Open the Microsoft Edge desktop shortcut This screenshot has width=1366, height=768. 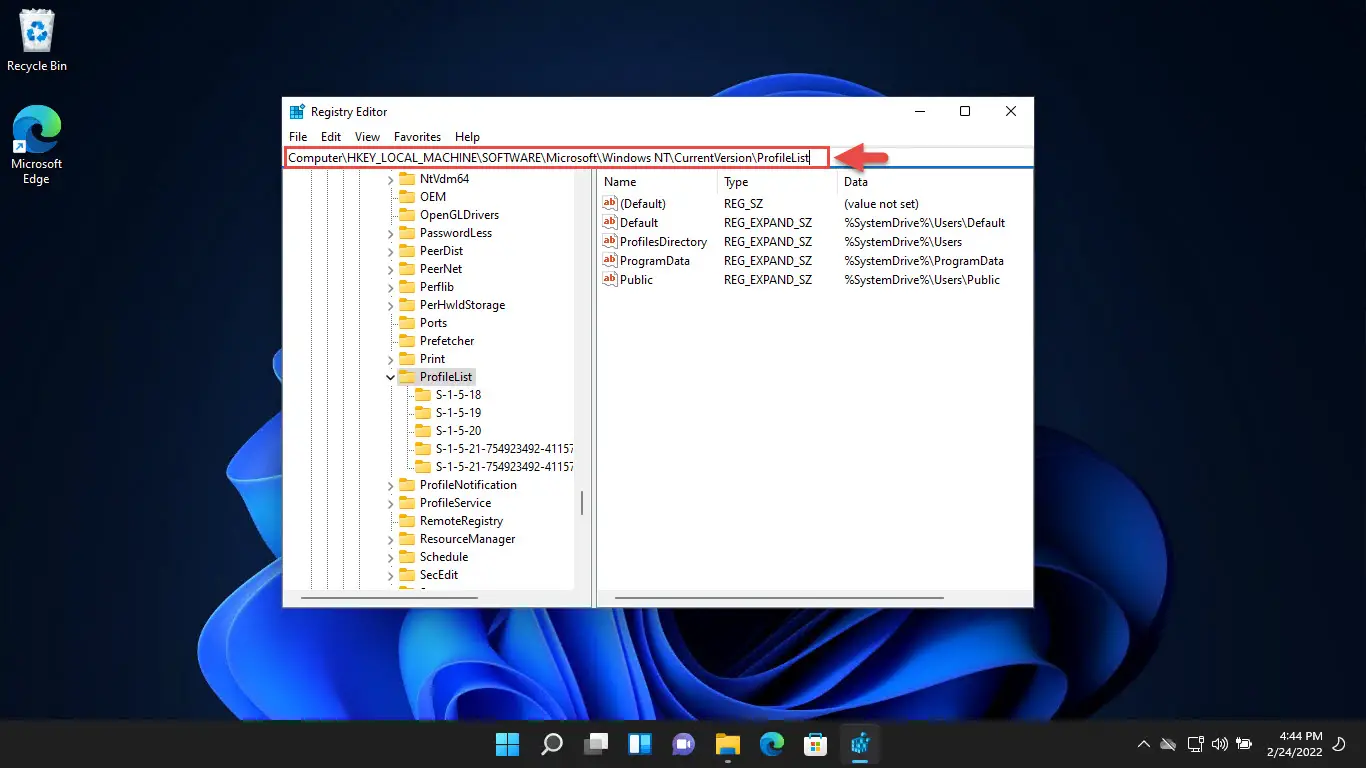(37, 145)
